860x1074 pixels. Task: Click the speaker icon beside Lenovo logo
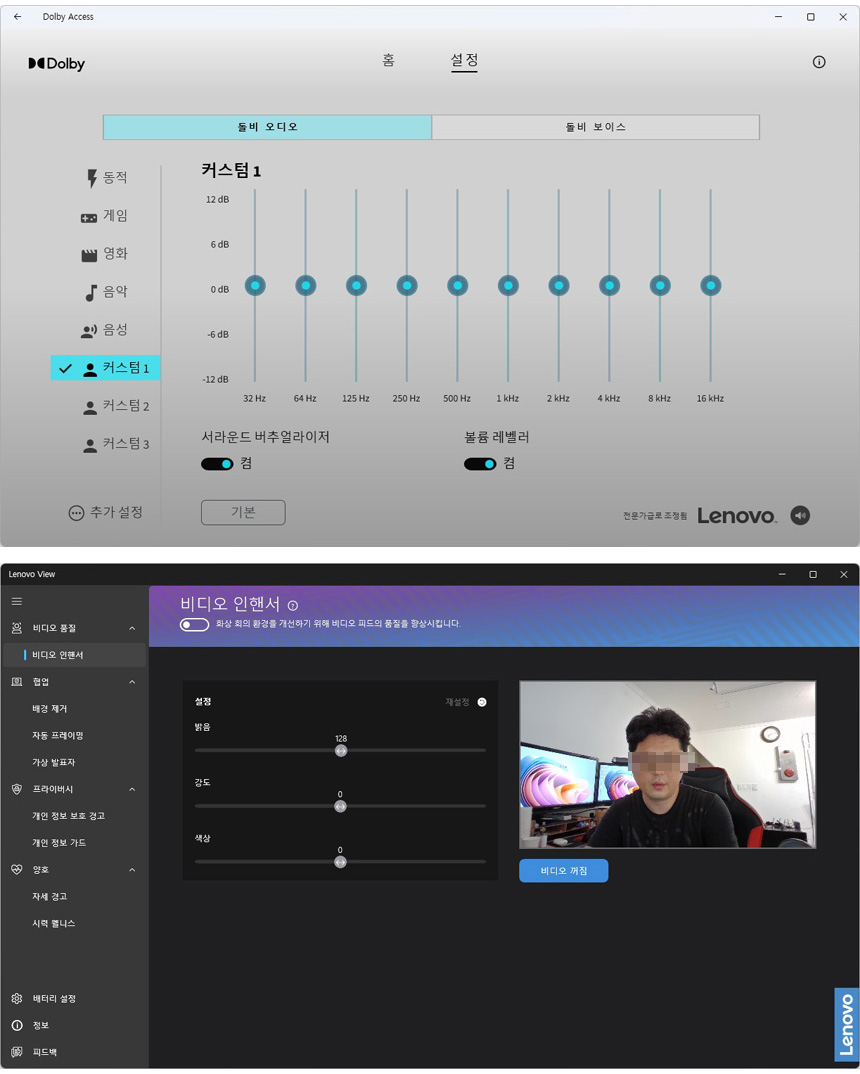tap(799, 515)
